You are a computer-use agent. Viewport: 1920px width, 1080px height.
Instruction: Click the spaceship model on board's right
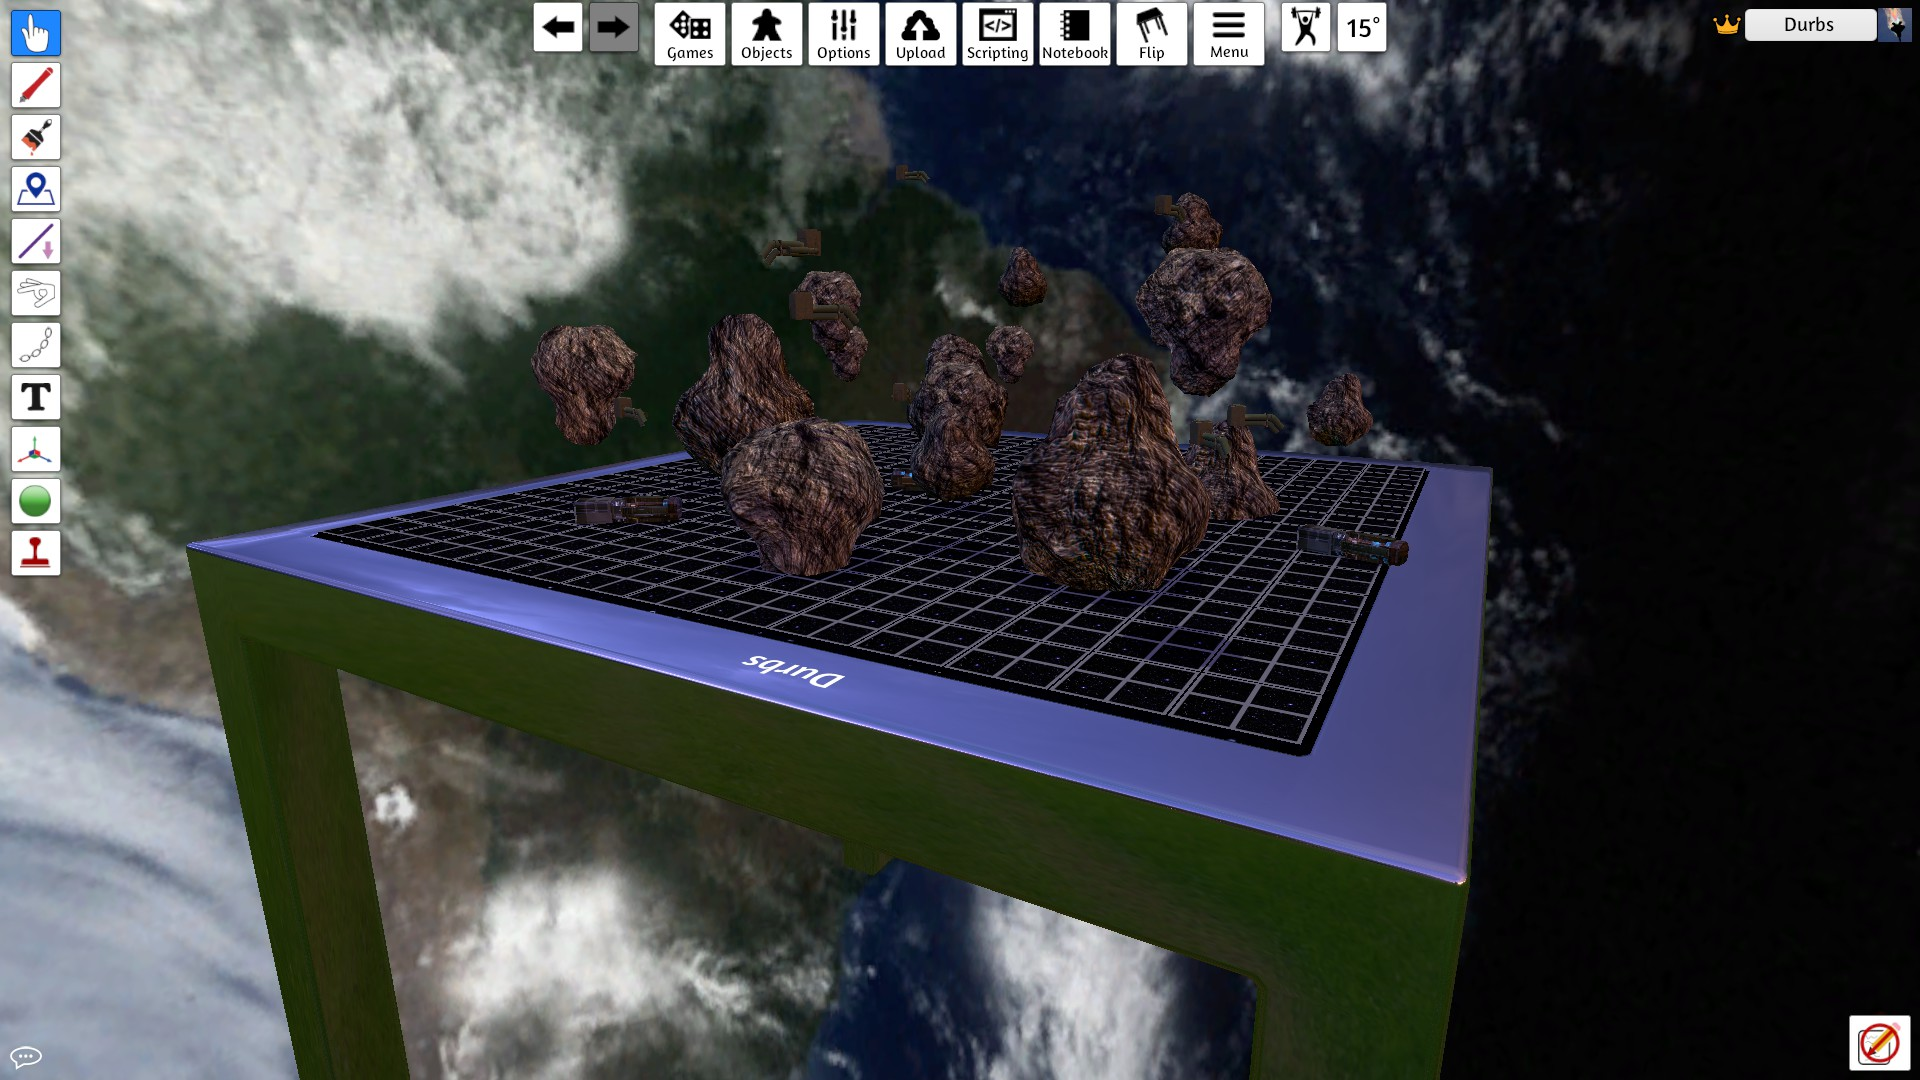click(x=1353, y=545)
